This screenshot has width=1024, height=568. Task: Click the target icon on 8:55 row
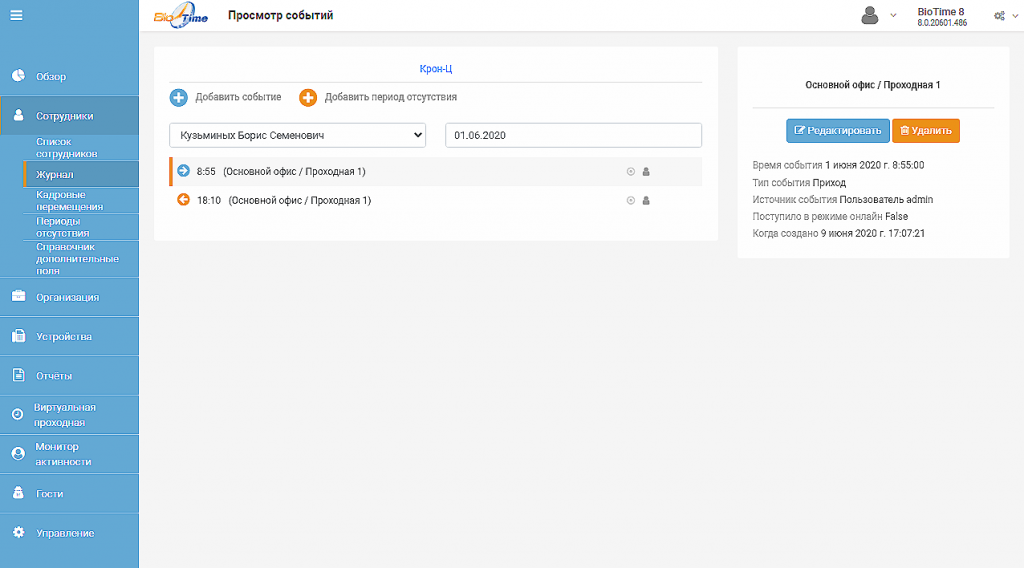coord(631,172)
